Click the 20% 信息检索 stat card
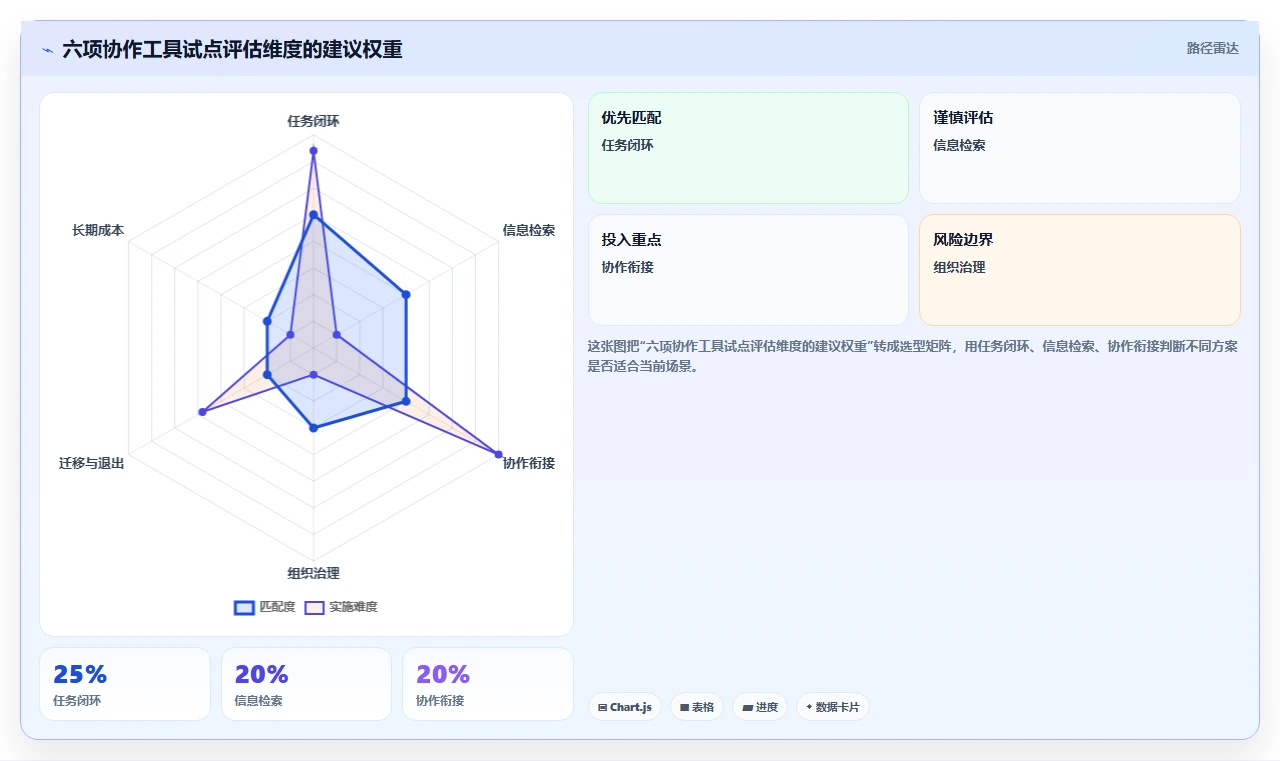 click(306, 684)
